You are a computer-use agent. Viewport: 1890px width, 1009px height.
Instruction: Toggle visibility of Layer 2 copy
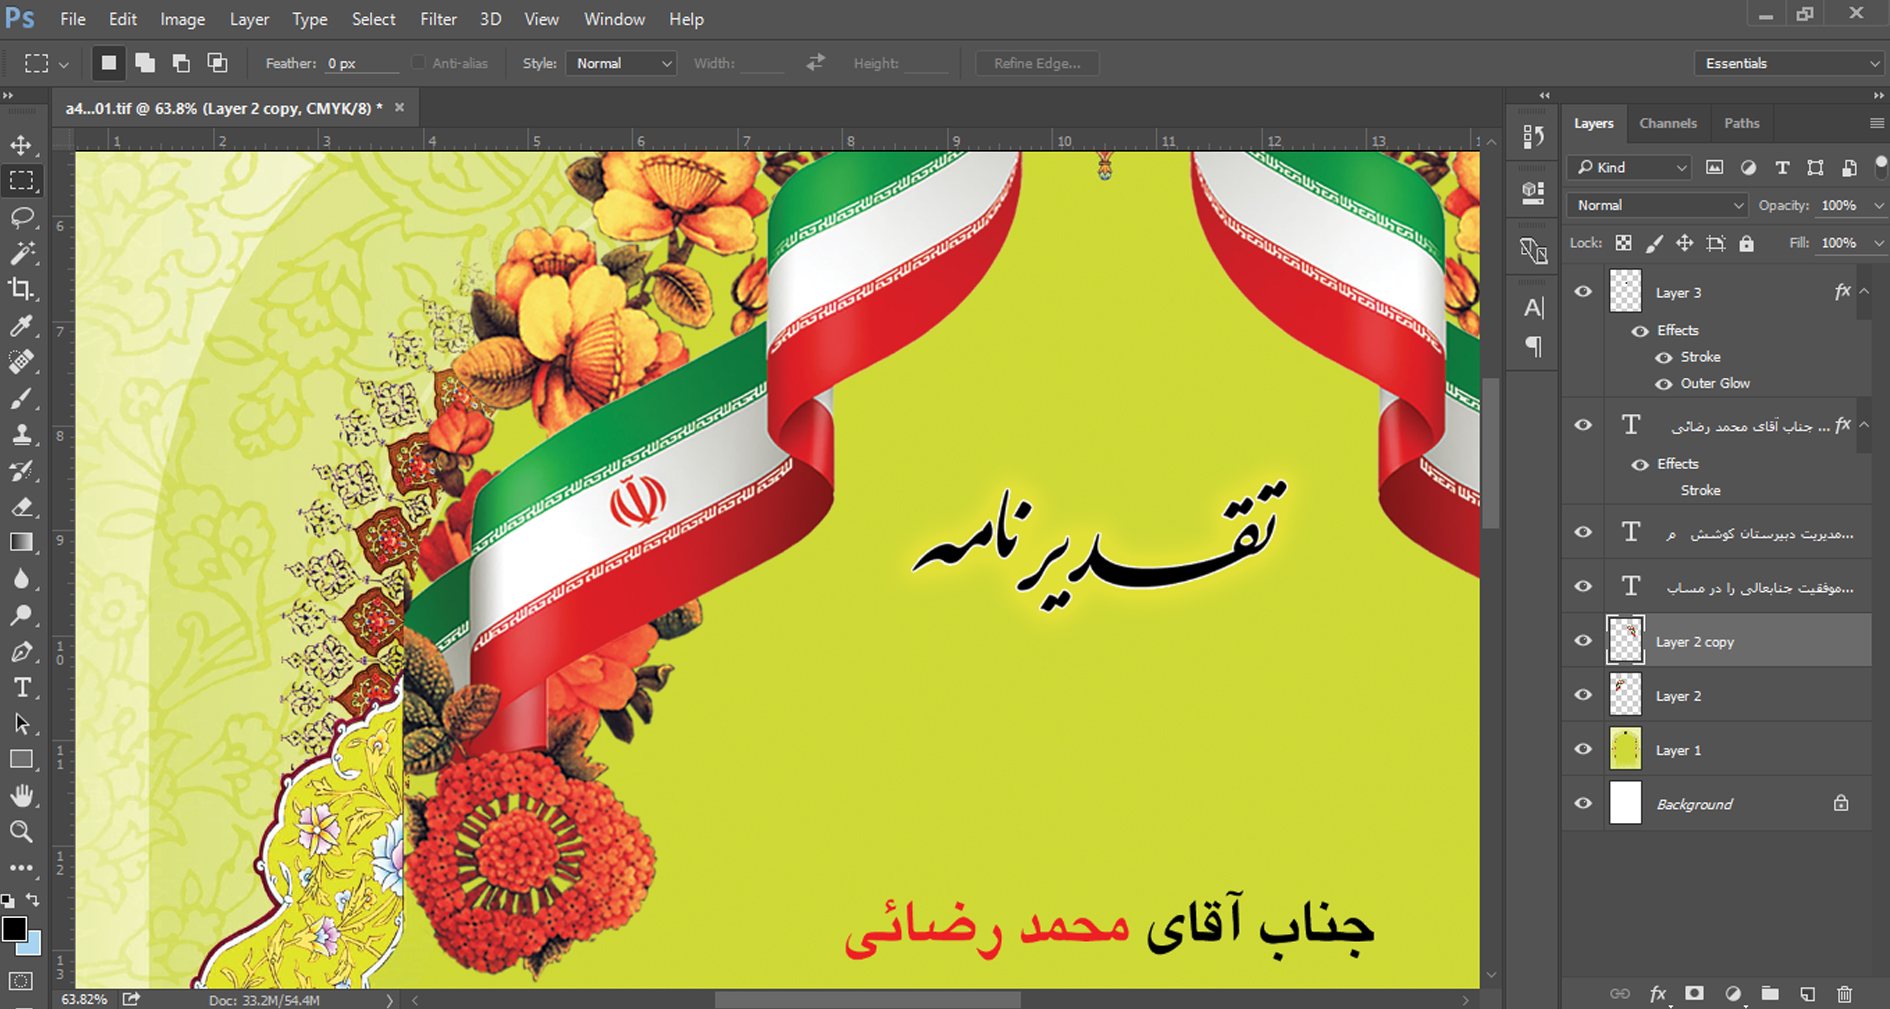pyautogui.click(x=1583, y=641)
